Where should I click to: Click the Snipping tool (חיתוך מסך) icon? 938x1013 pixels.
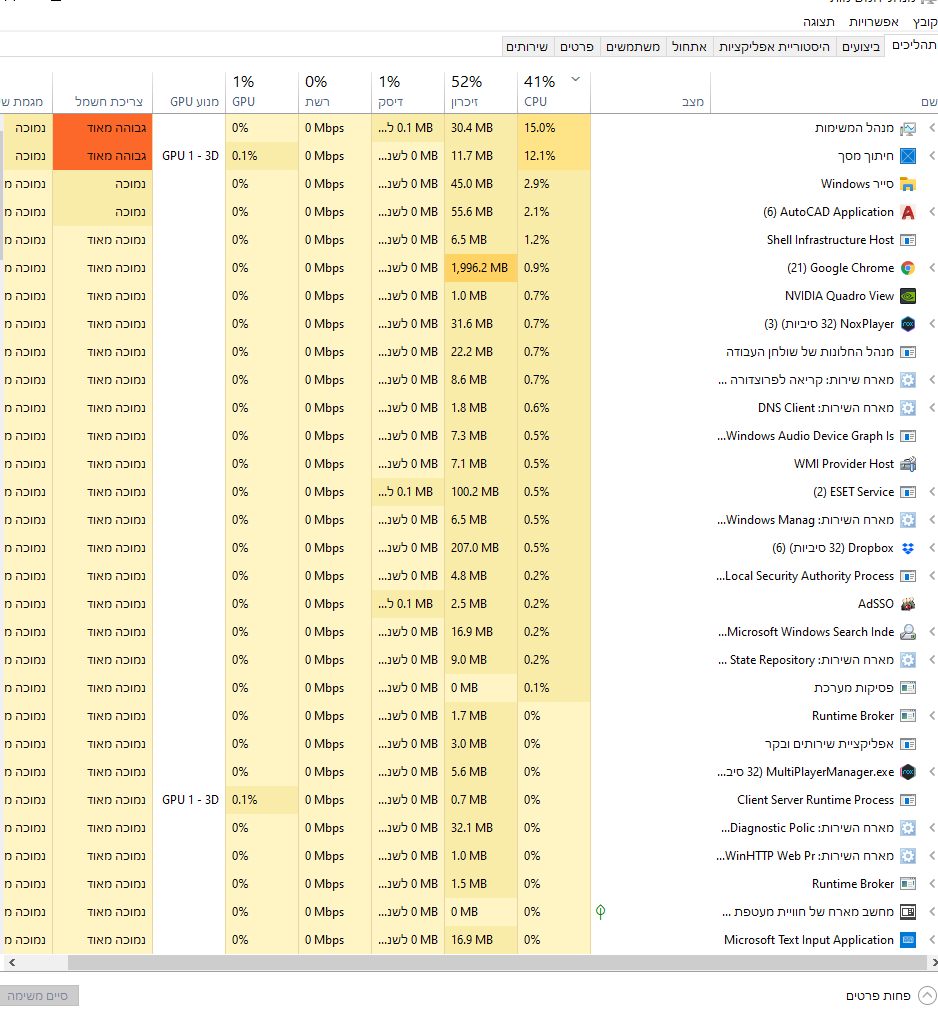coord(908,156)
